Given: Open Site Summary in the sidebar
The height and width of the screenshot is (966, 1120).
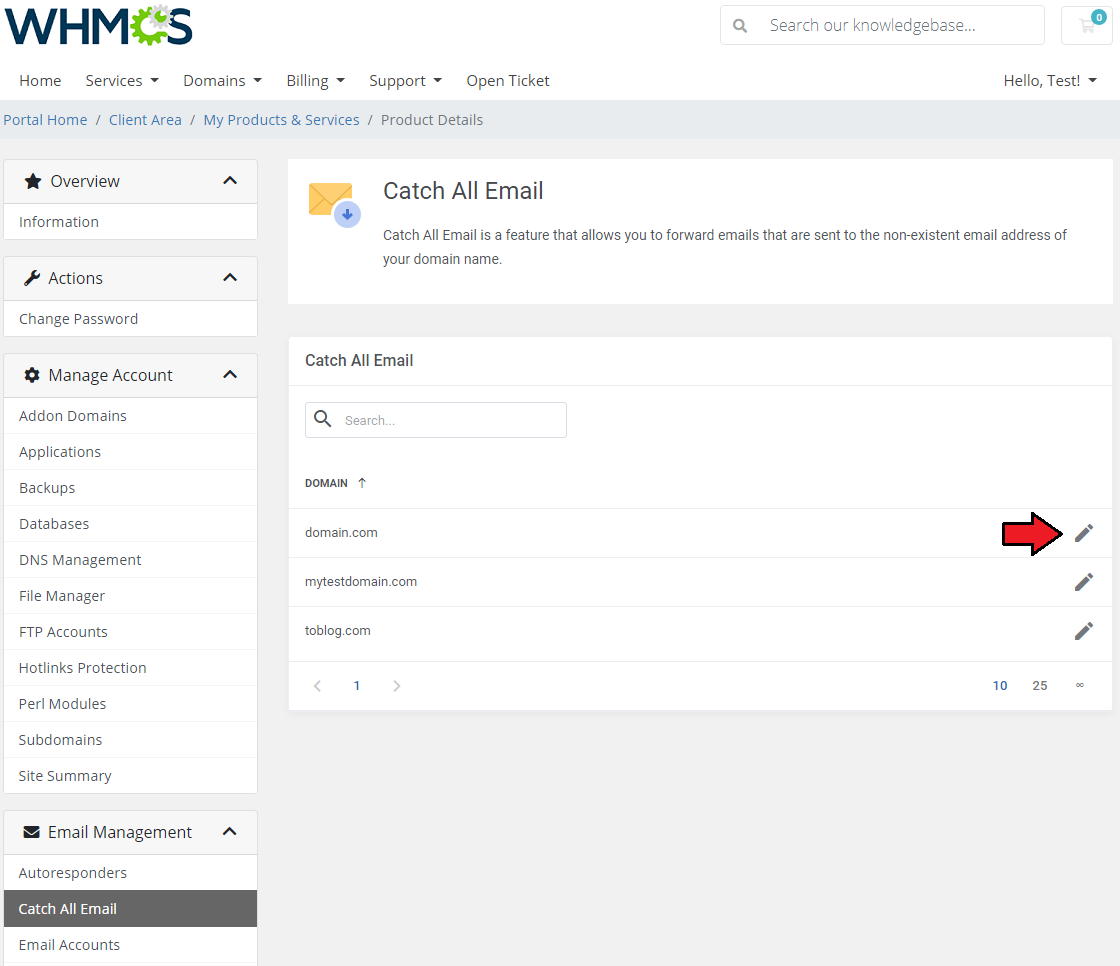Looking at the screenshot, I should point(131,776).
